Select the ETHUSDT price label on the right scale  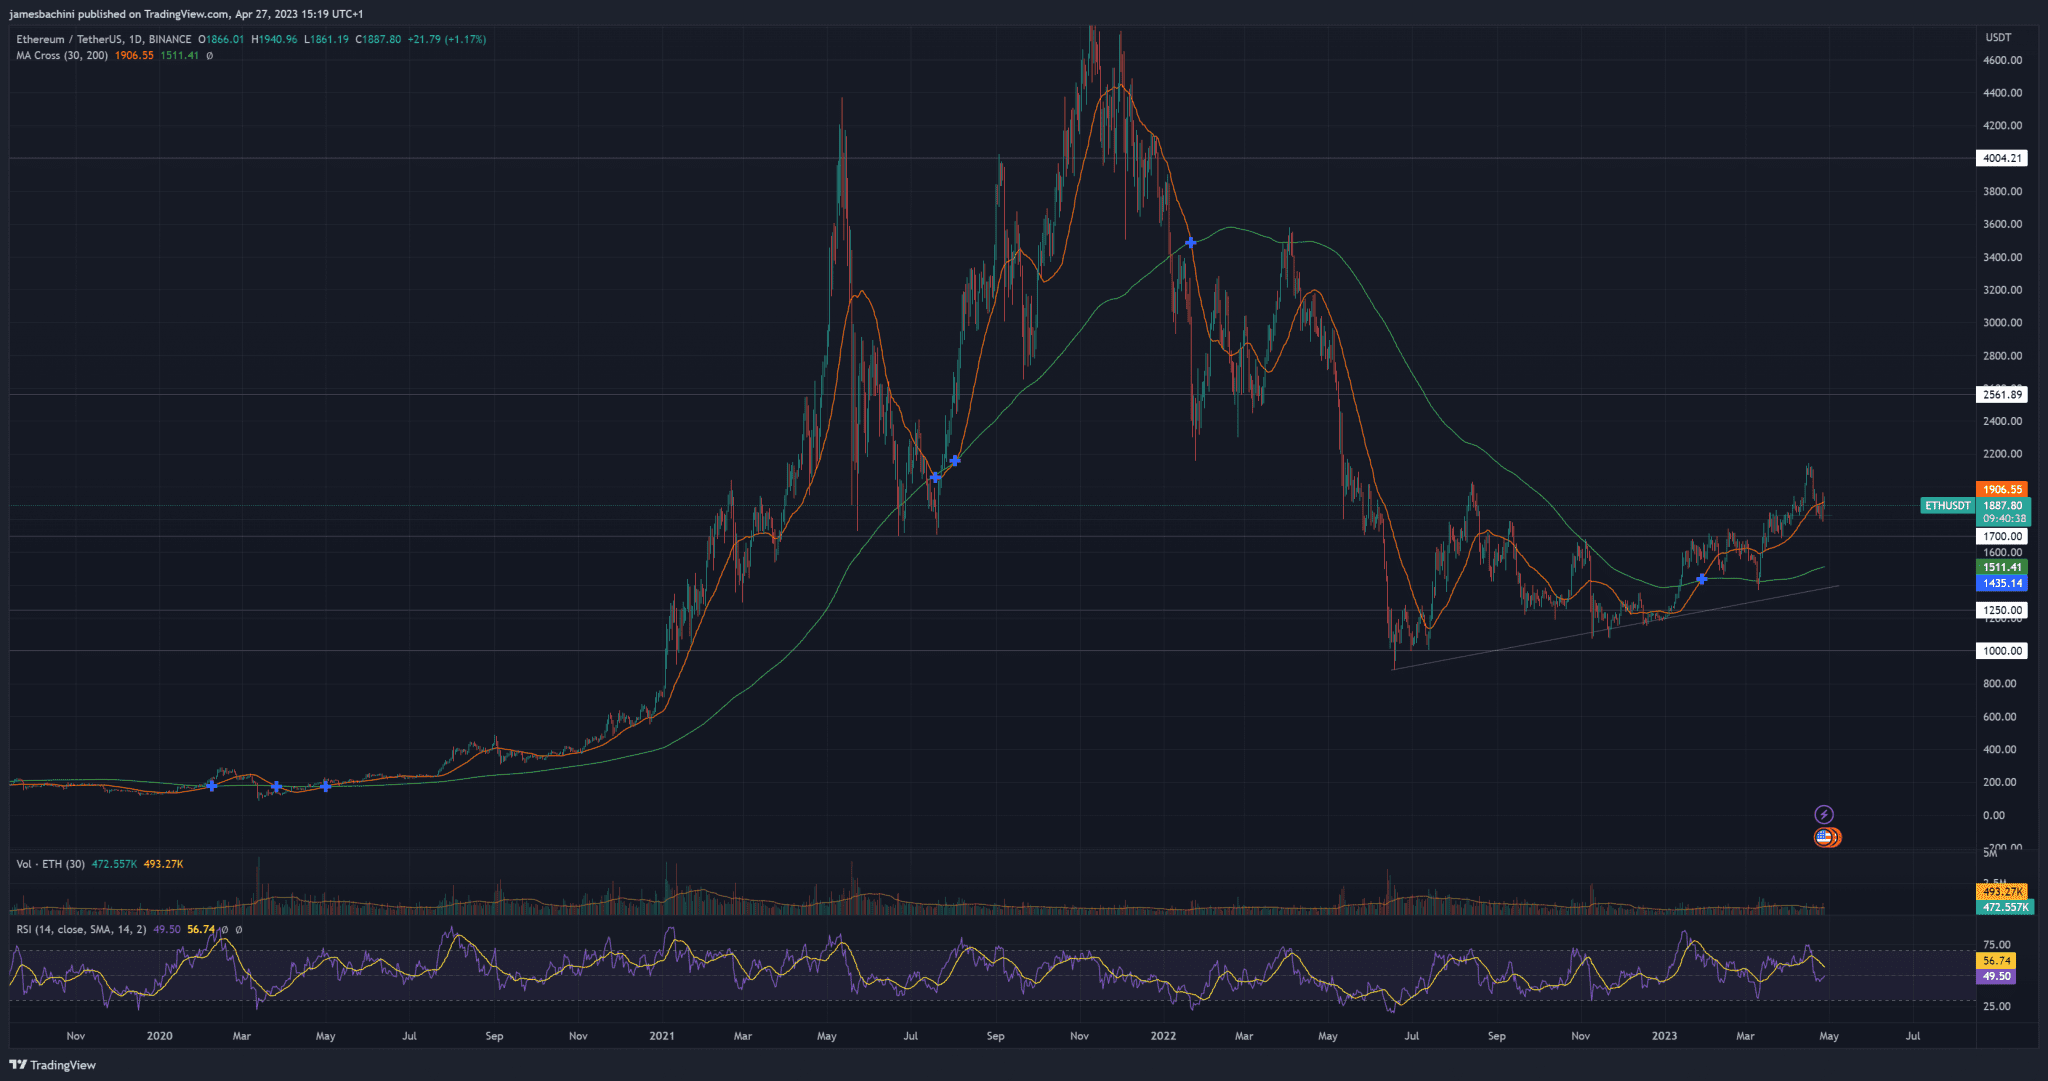click(1947, 505)
